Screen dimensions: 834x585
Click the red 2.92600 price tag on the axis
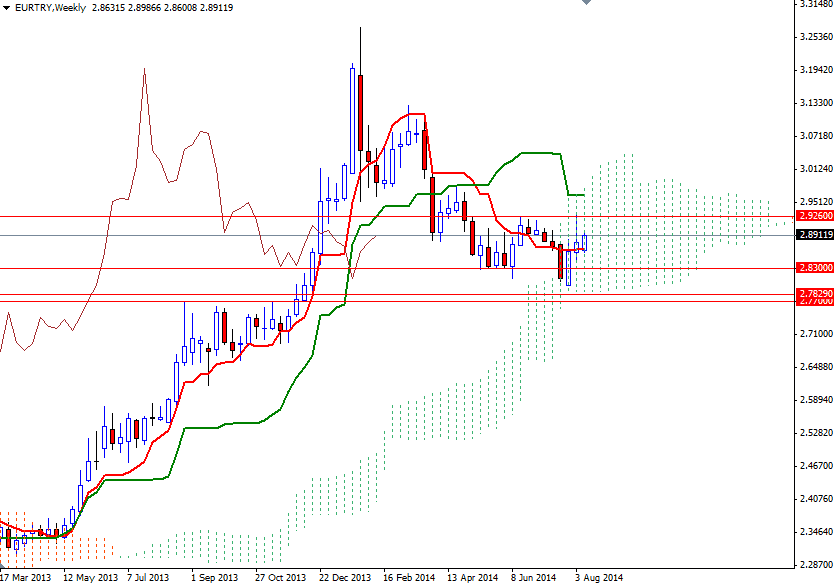[x=810, y=214]
